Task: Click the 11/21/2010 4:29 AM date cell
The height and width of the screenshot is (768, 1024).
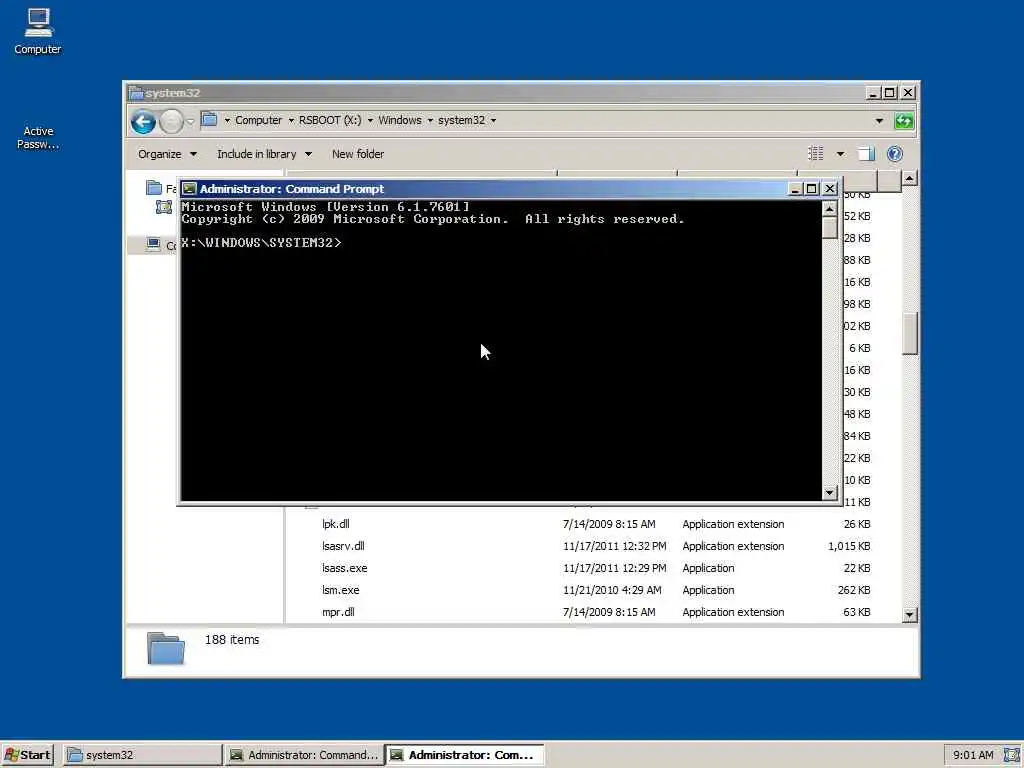Action: coord(612,590)
